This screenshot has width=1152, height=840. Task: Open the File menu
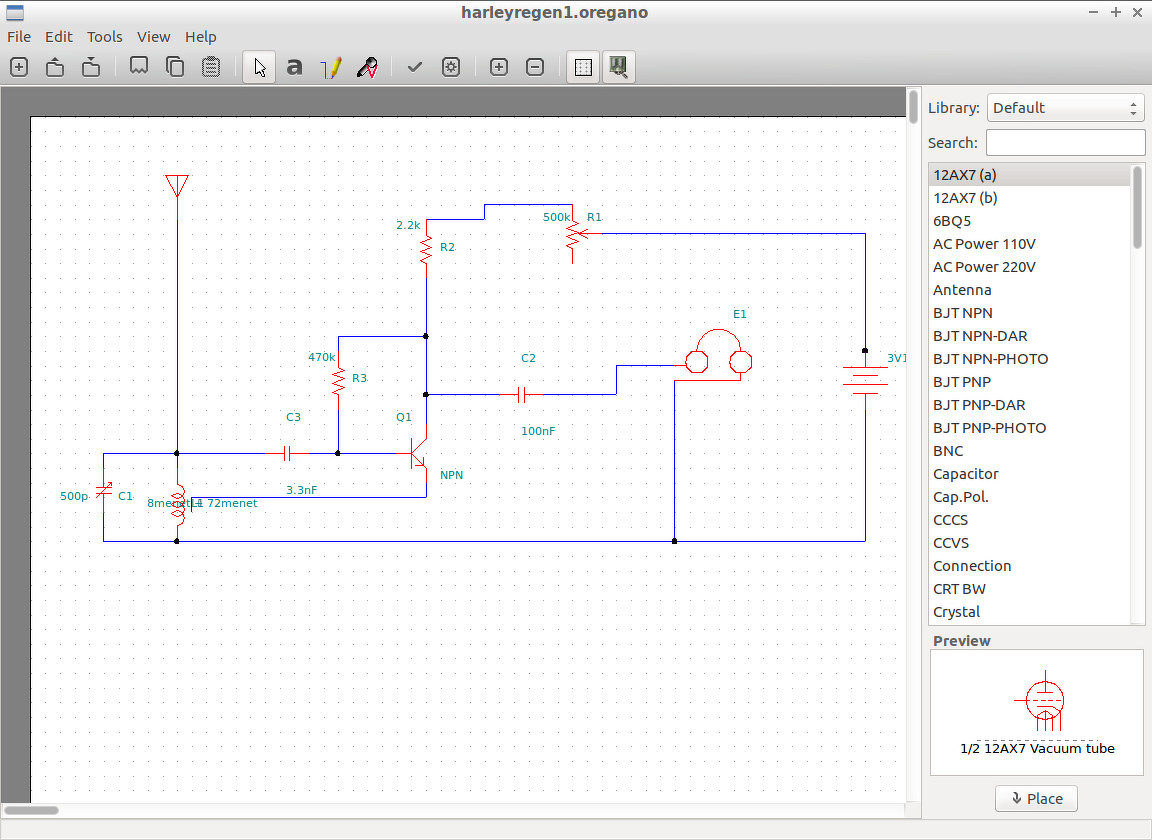coord(19,37)
